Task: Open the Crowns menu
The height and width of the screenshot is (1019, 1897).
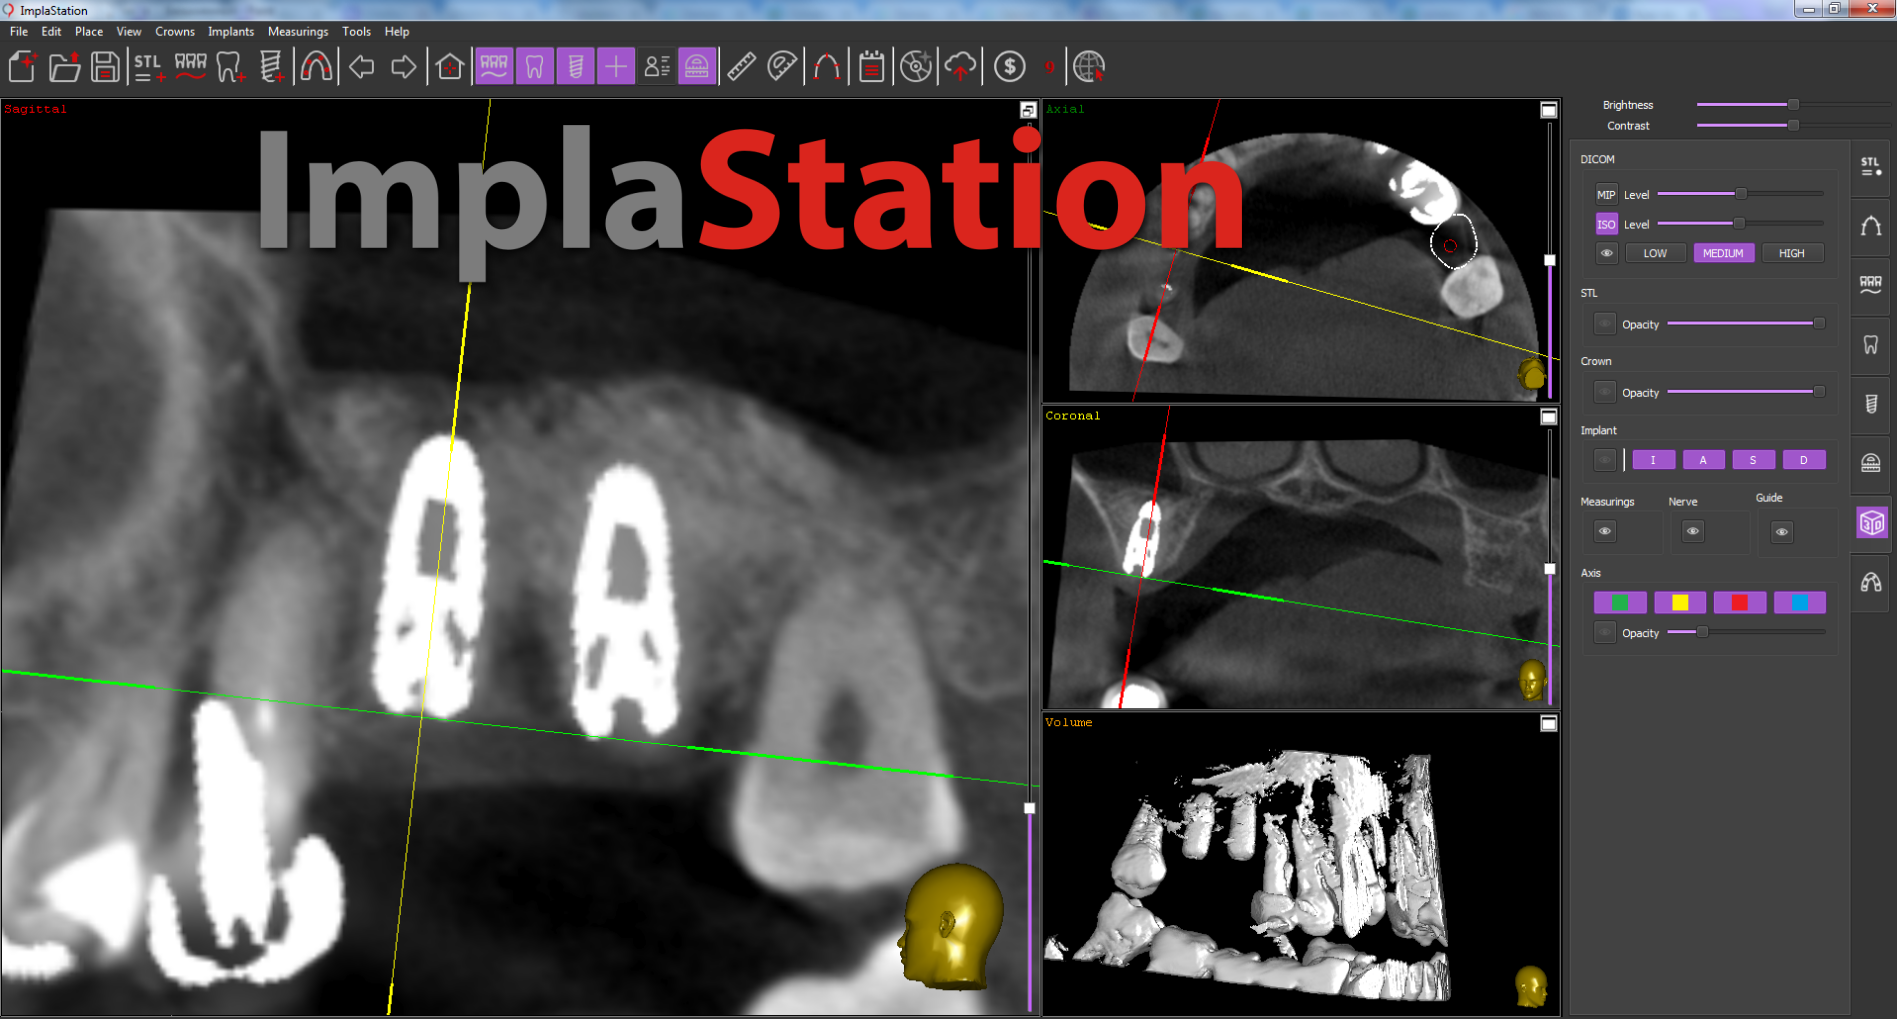Action: point(175,32)
